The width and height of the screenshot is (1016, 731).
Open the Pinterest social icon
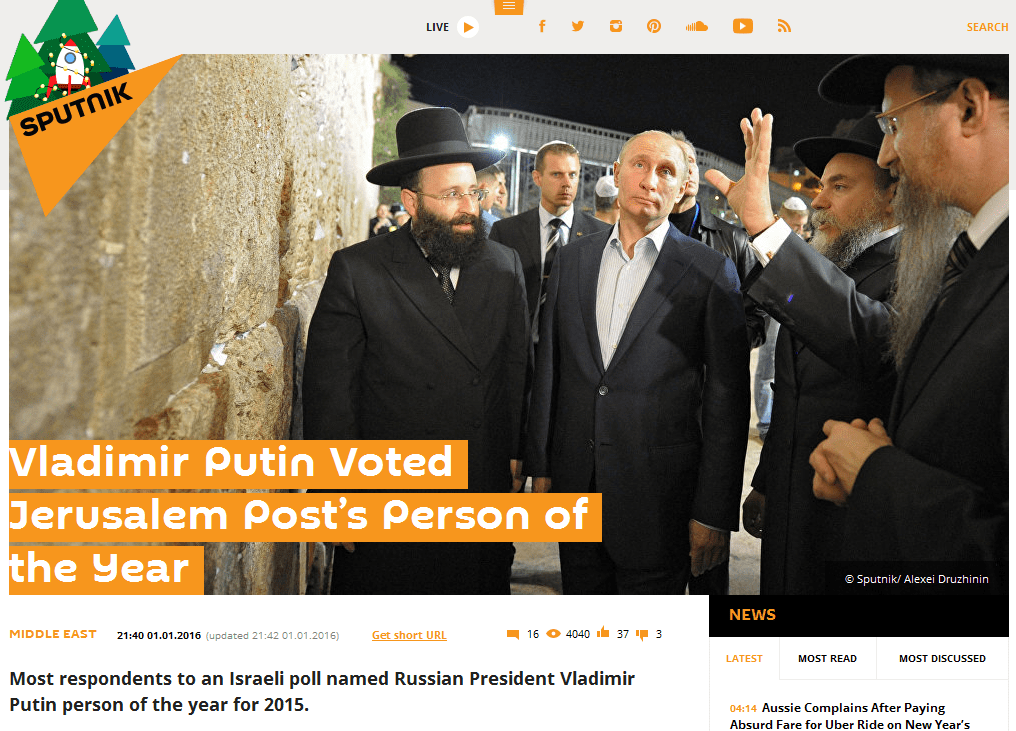click(654, 26)
